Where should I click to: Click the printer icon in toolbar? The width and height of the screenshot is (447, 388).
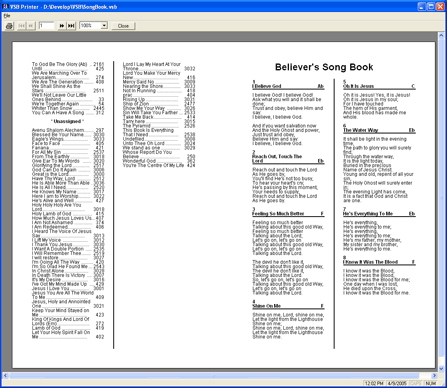click(x=9, y=26)
